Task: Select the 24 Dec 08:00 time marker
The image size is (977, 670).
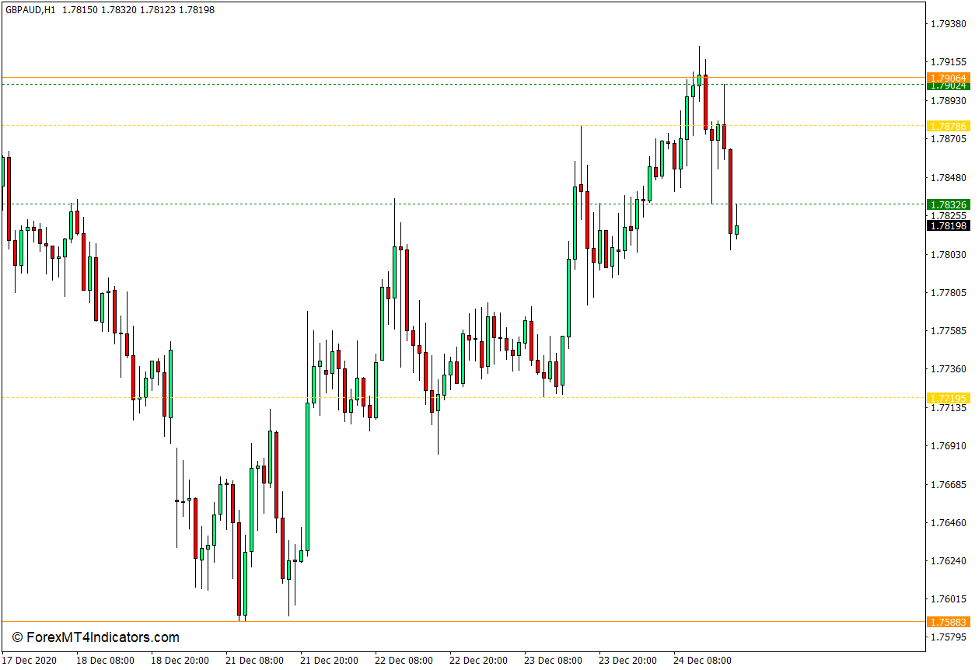Action: (702, 660)
